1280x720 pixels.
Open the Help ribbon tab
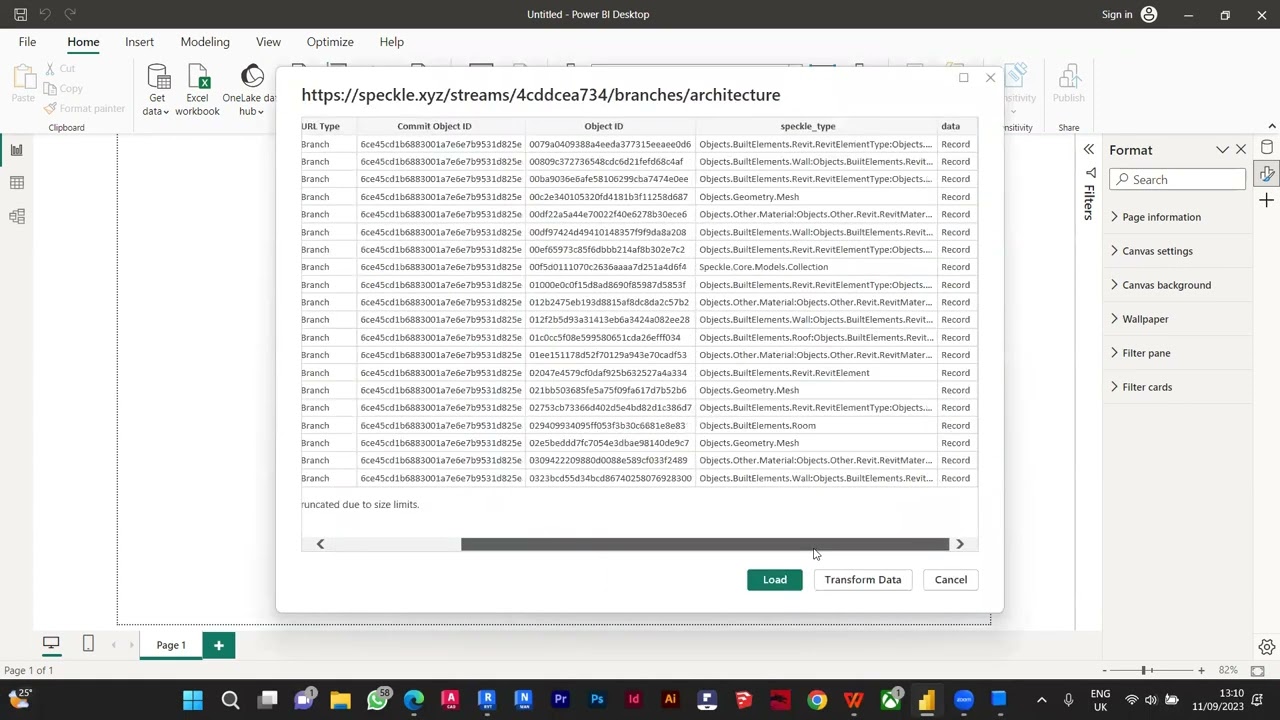(391, 42)
